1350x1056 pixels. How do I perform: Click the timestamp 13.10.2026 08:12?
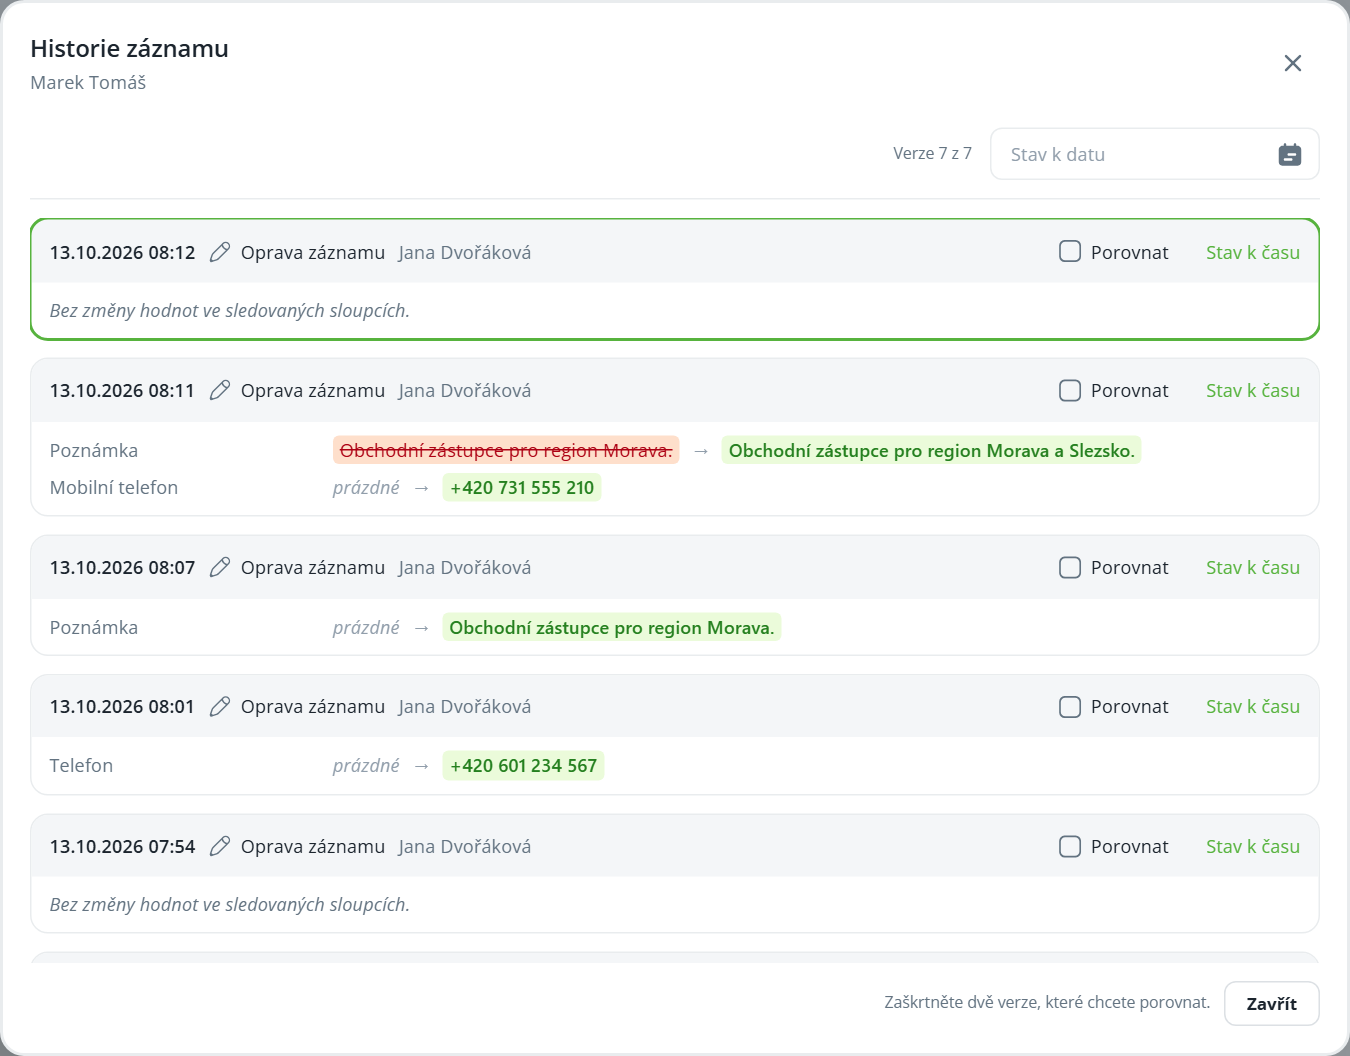pyautogui.click(x=122, y=252)
